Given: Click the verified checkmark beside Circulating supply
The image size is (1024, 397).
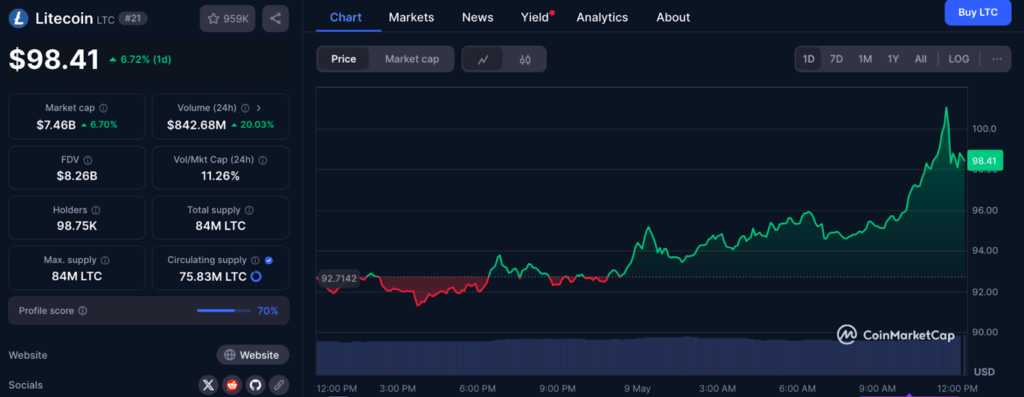Looking at the screenshot, I should point(269,260).
